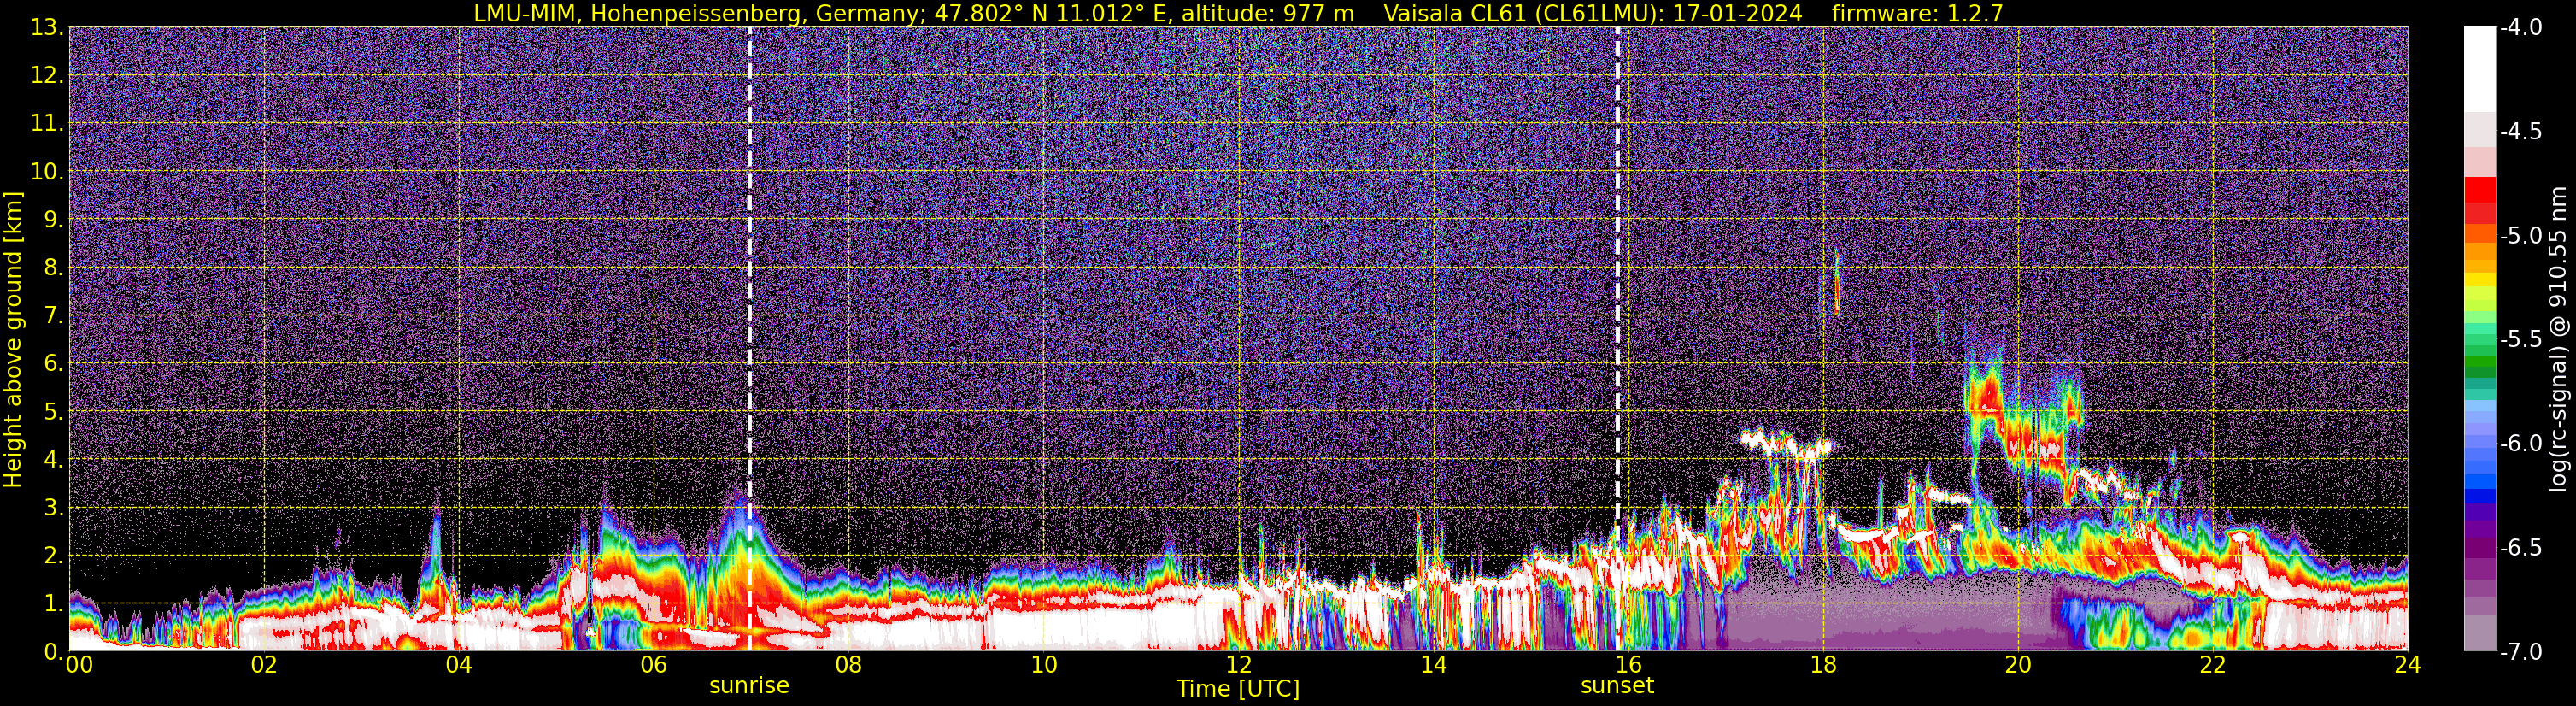Click the time axis tick label '14'
This screenshot has width=2576, height=706.
coord(1434,665)
